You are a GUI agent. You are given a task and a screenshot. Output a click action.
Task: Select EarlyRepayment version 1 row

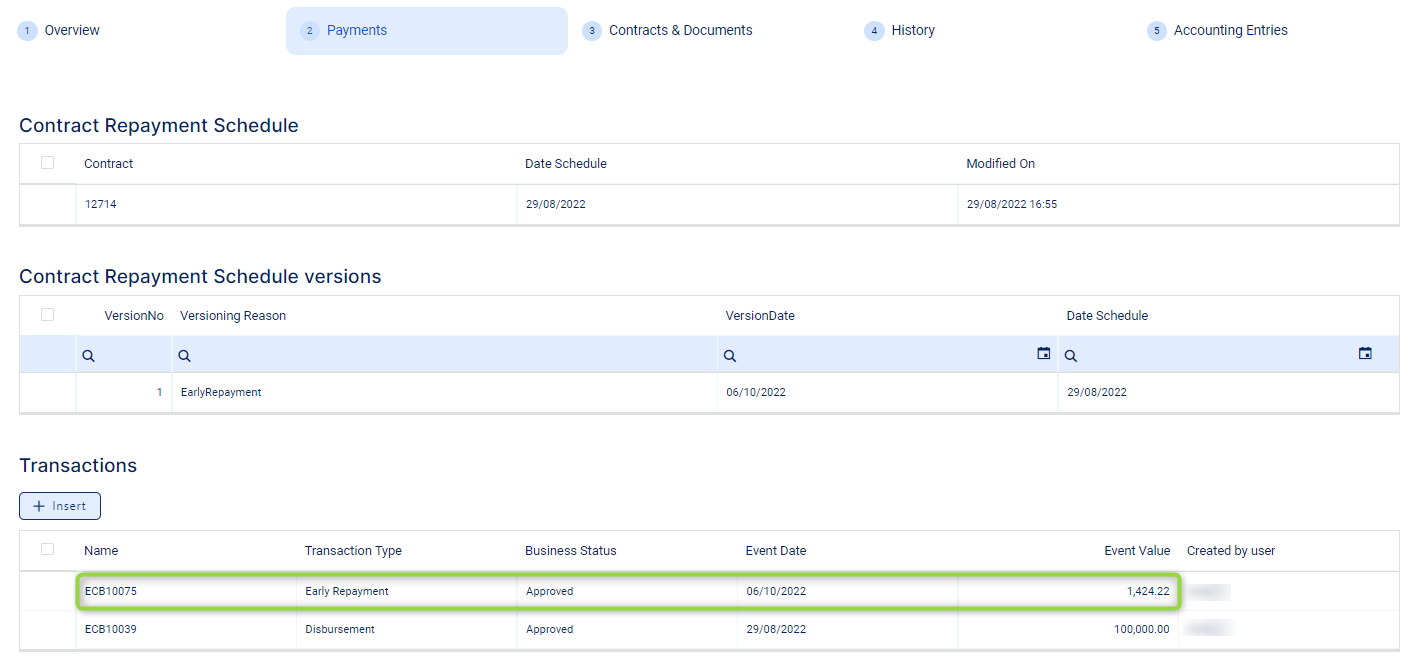pyautogui.click(x=221, y=393)
